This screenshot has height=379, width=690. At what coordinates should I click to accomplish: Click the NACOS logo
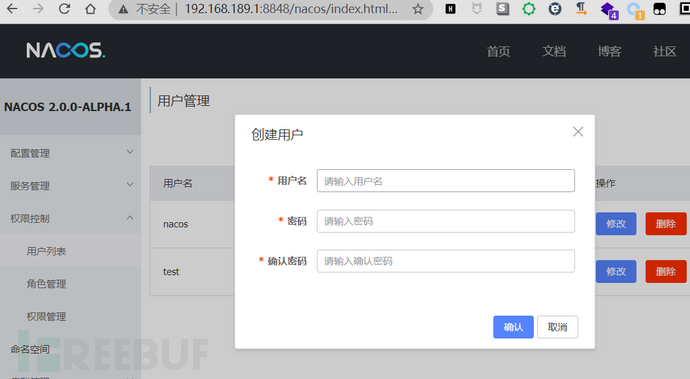(66, 50)
